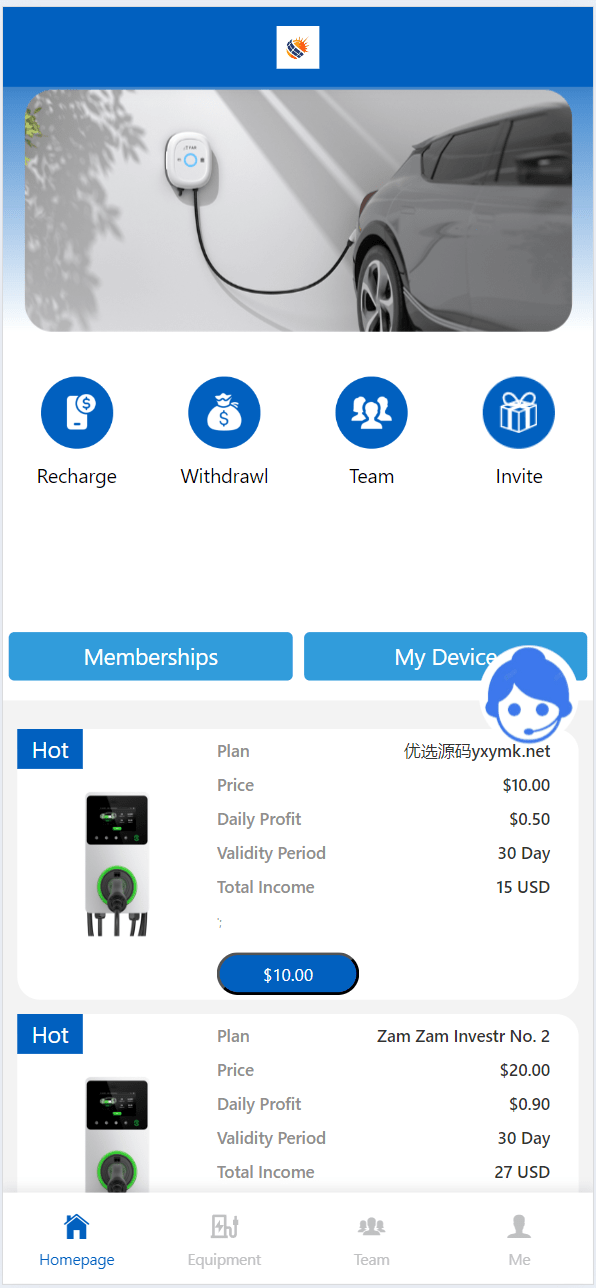This screenshot has width=596, height=1288.
Task: Select the first plan's charger thumbnail
Action: (117, 864)
